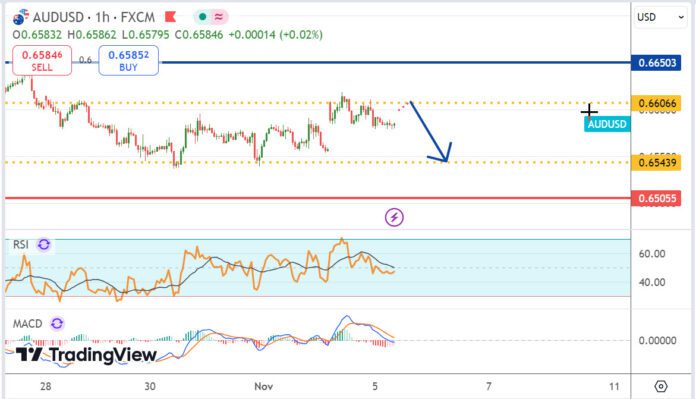Click the 30 date on time axis
This screenshot has width=696, height=399.
[150, 387]
